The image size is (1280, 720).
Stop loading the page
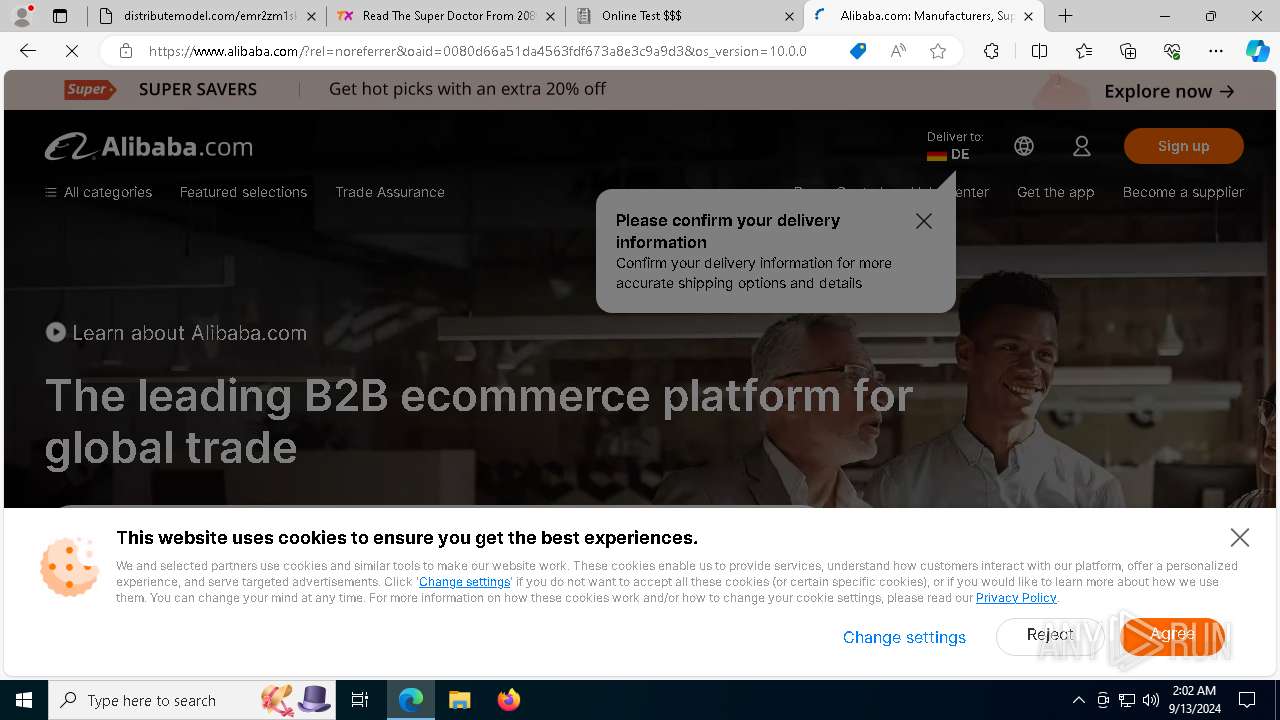[71, 51]
